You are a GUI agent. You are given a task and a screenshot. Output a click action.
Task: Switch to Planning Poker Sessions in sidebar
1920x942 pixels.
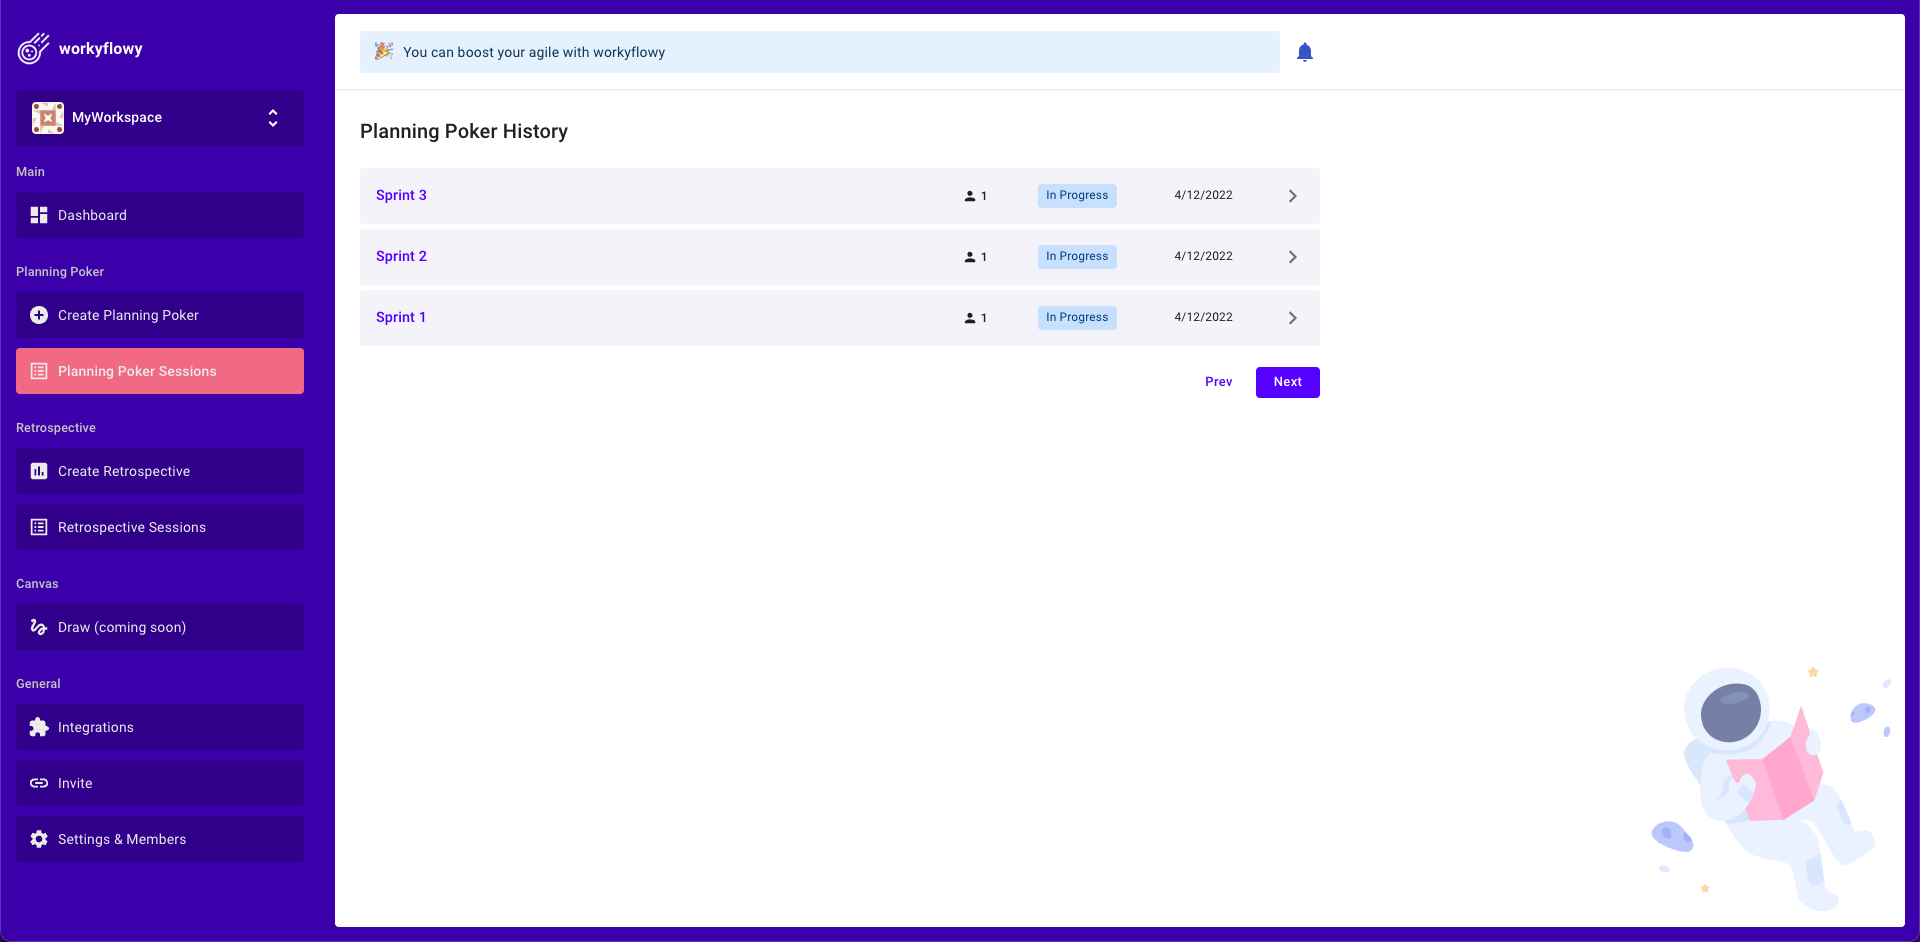point(136,370)
